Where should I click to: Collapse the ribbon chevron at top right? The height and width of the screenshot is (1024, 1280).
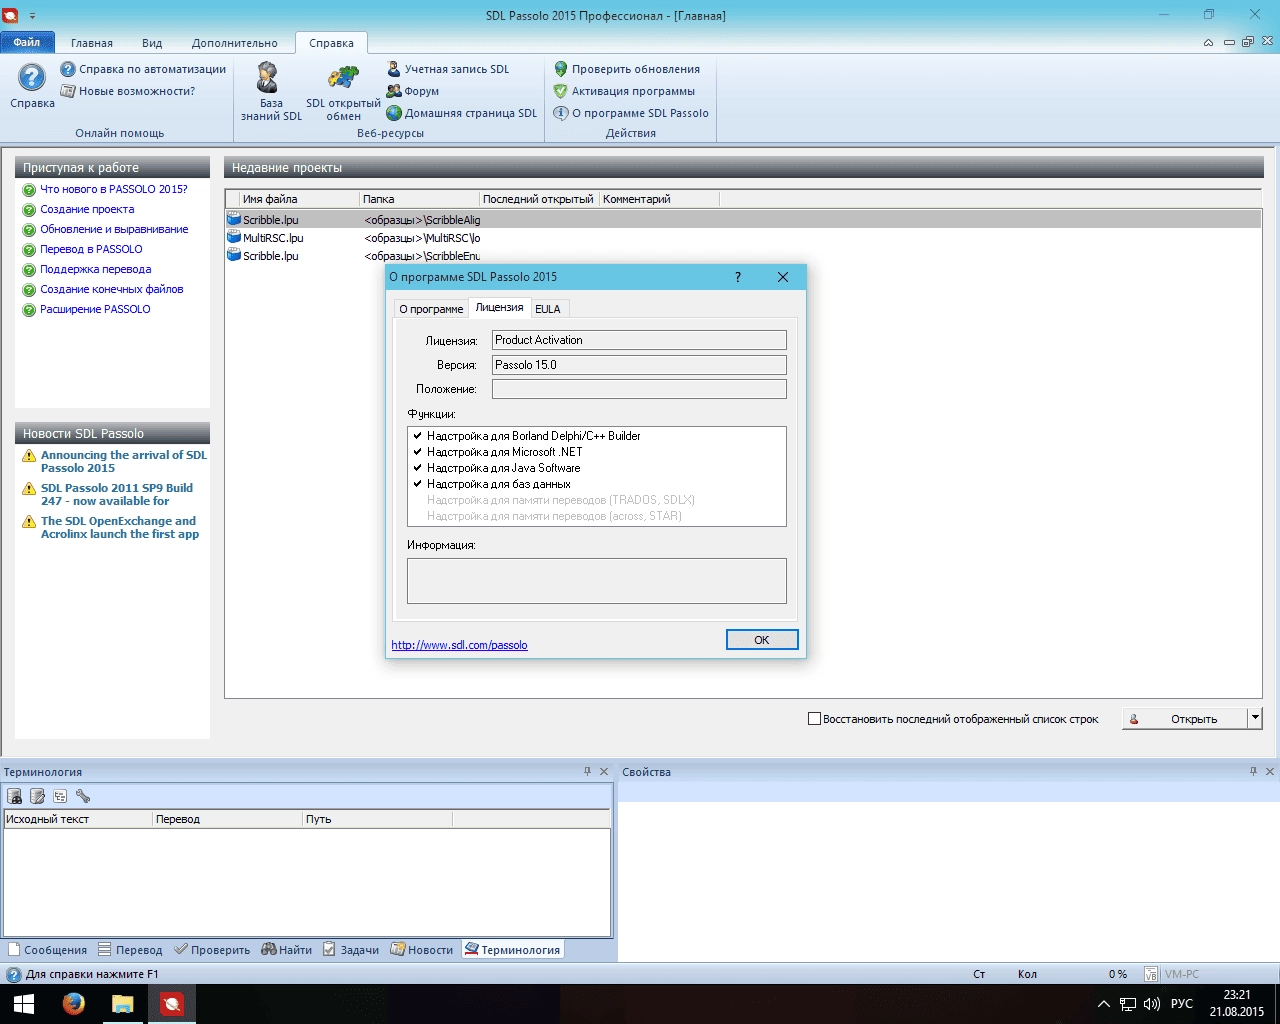(x=1208, y=42)
